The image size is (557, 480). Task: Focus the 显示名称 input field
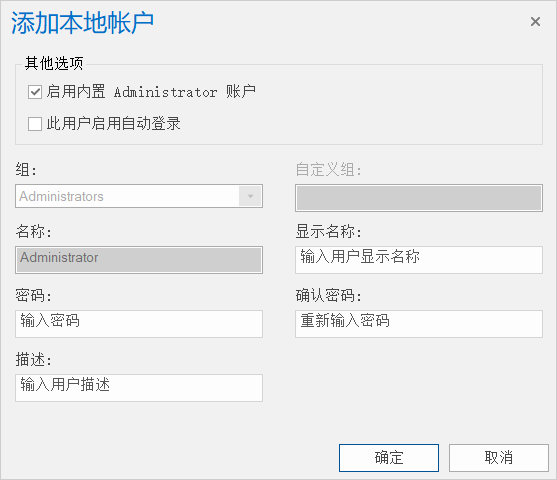click(419, 260)
